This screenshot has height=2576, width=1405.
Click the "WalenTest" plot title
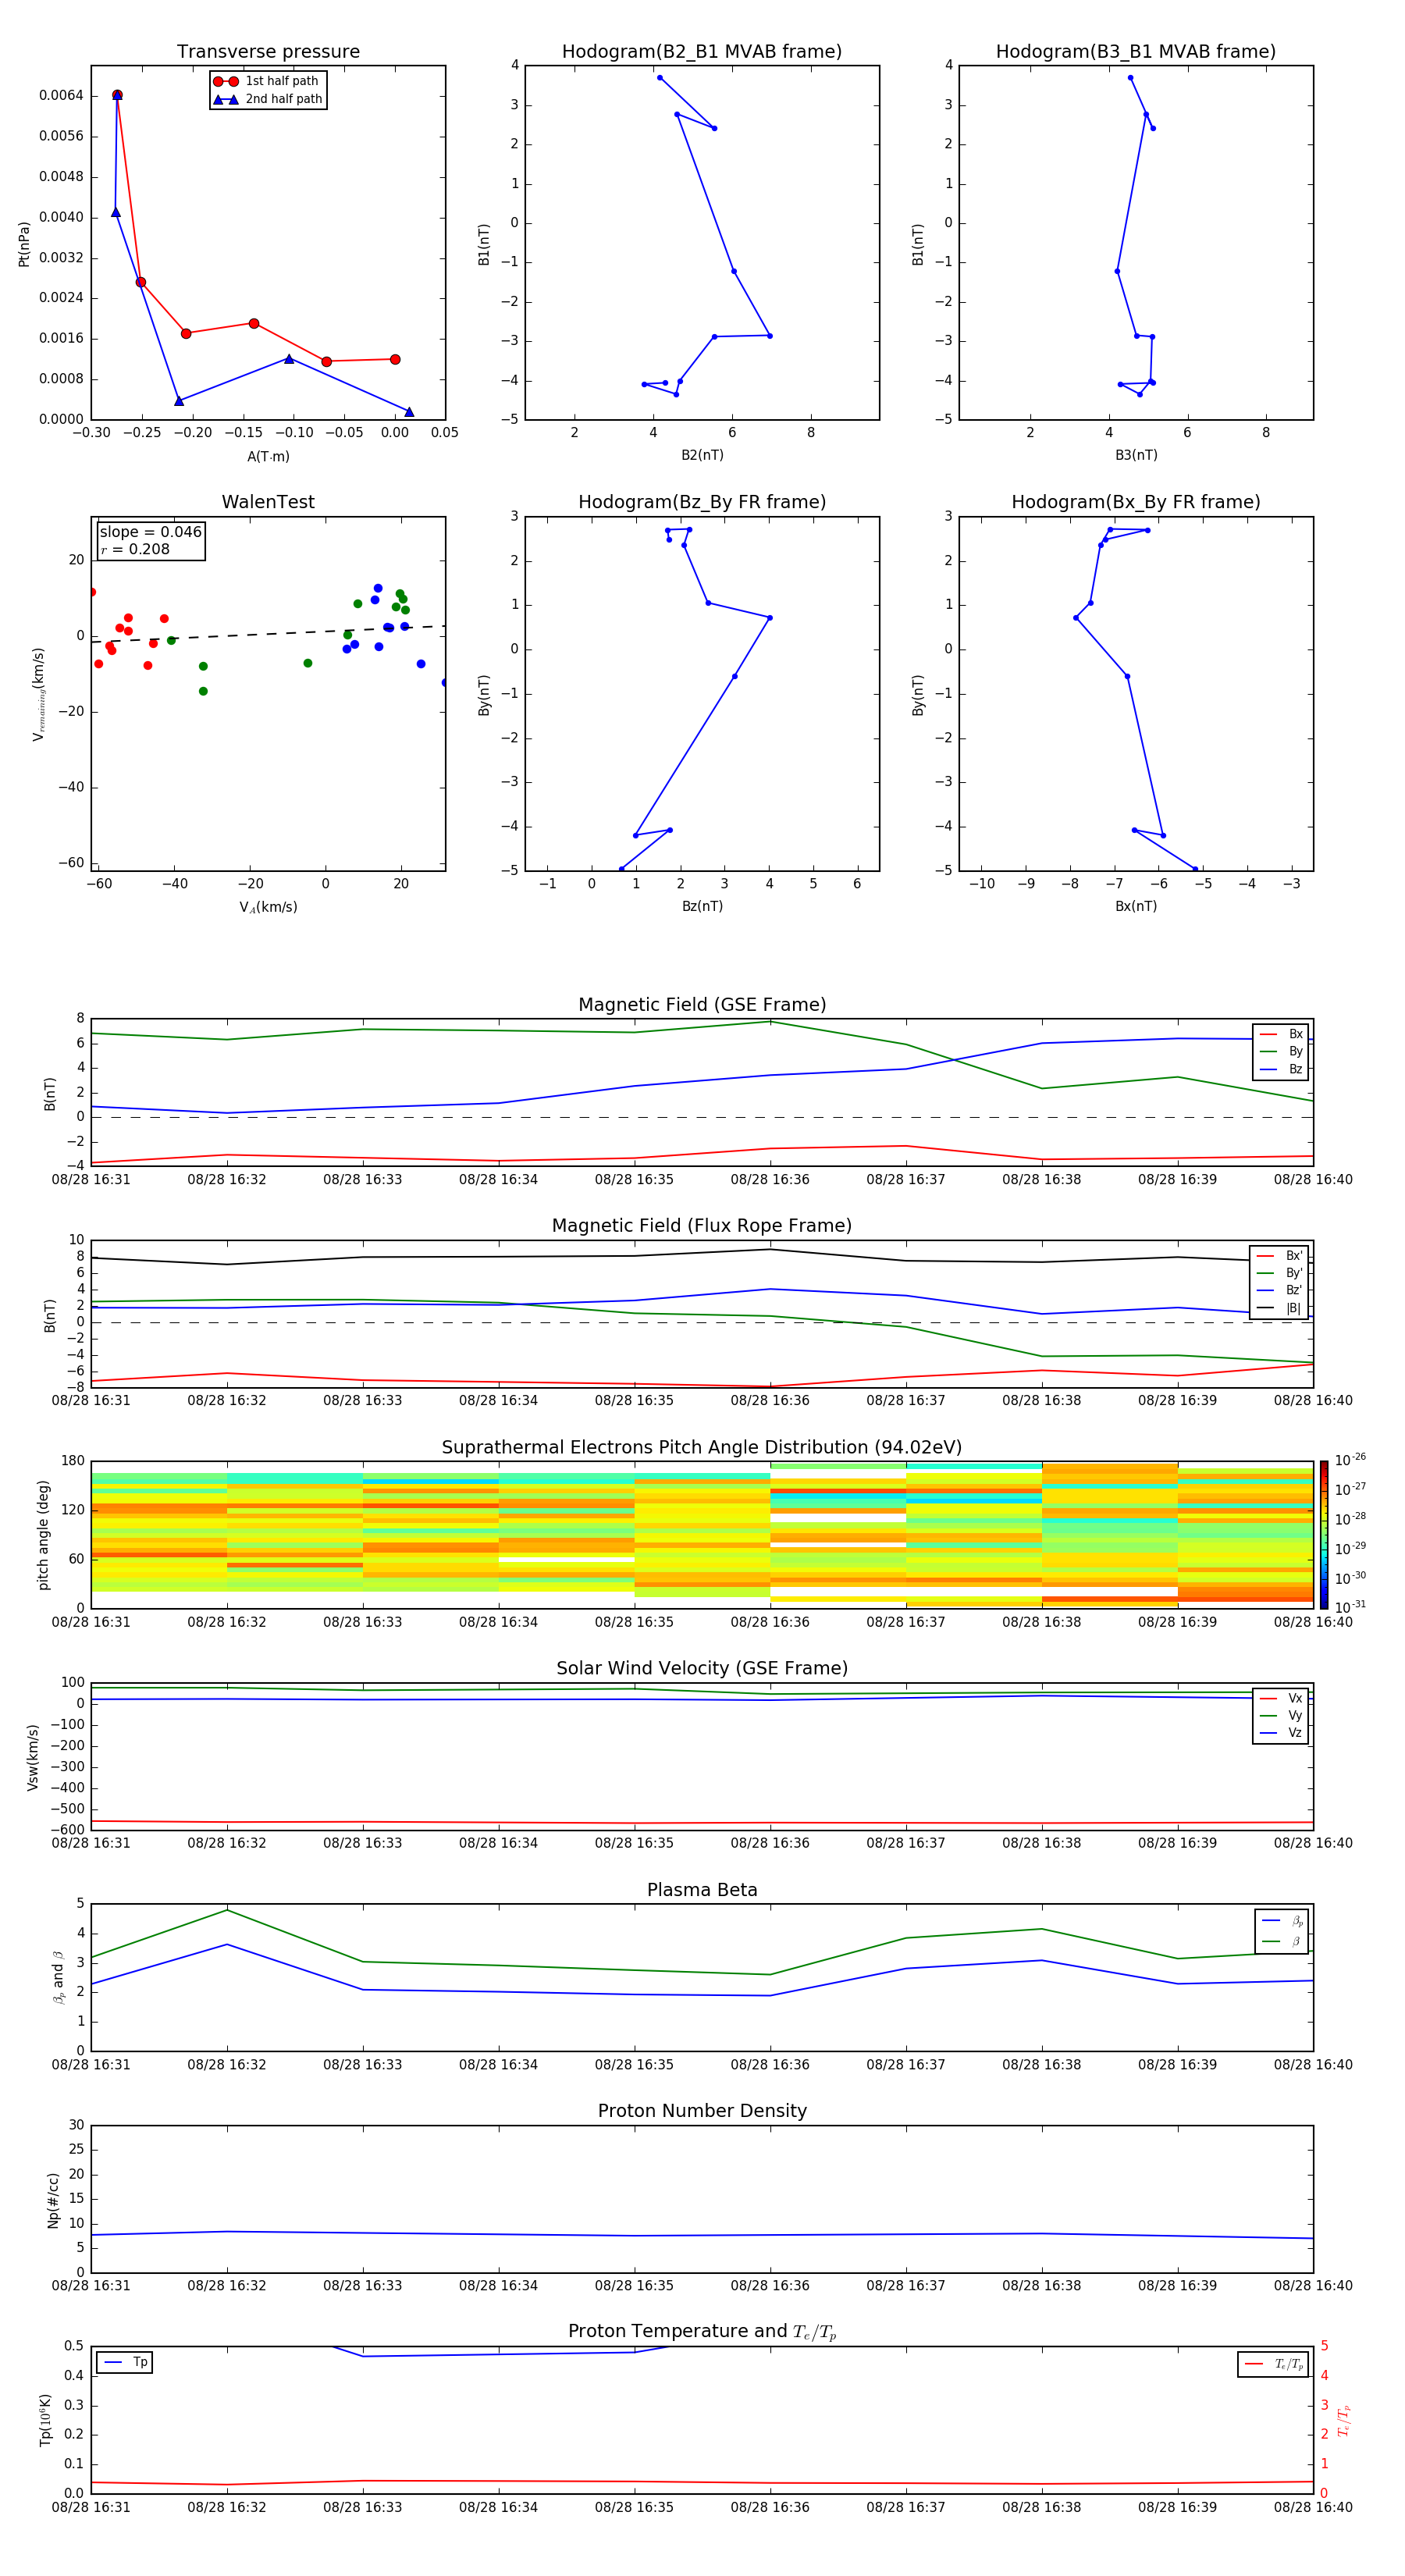(268, 502)
